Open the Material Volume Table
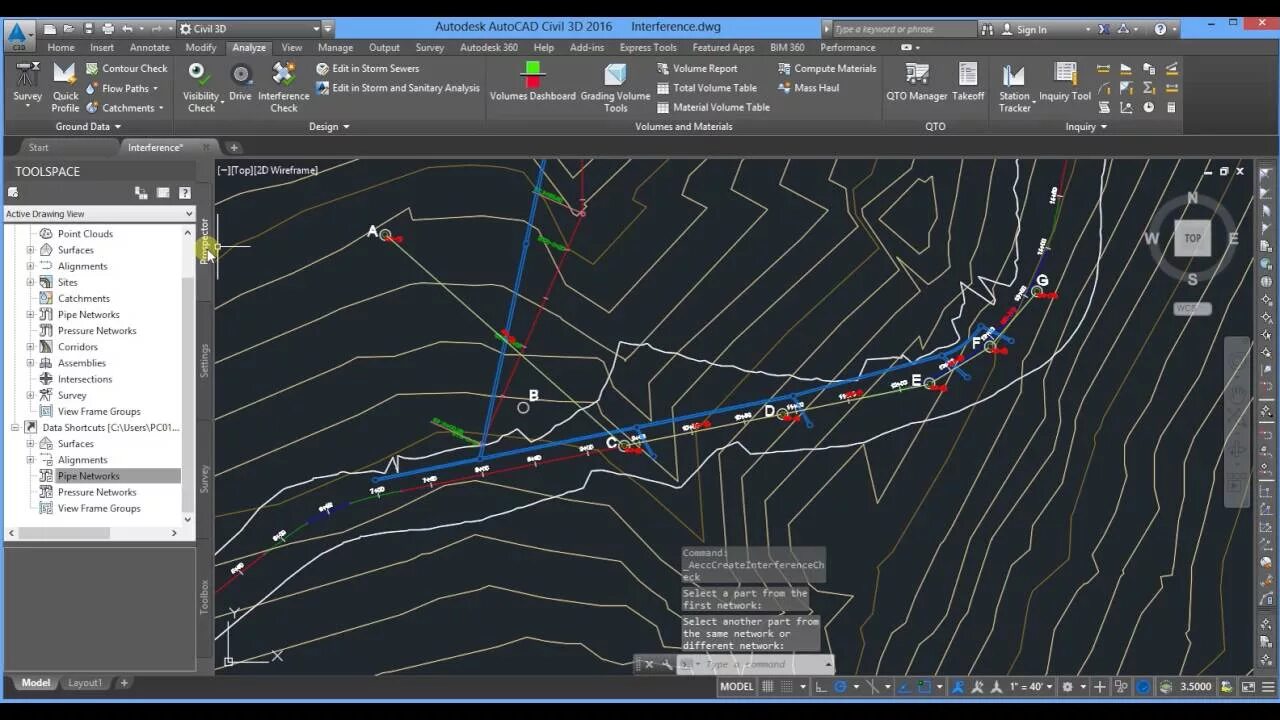Image resolution: width=1280 pixels, height=720 pixels. pyautogui.click(x=713, y=107)
